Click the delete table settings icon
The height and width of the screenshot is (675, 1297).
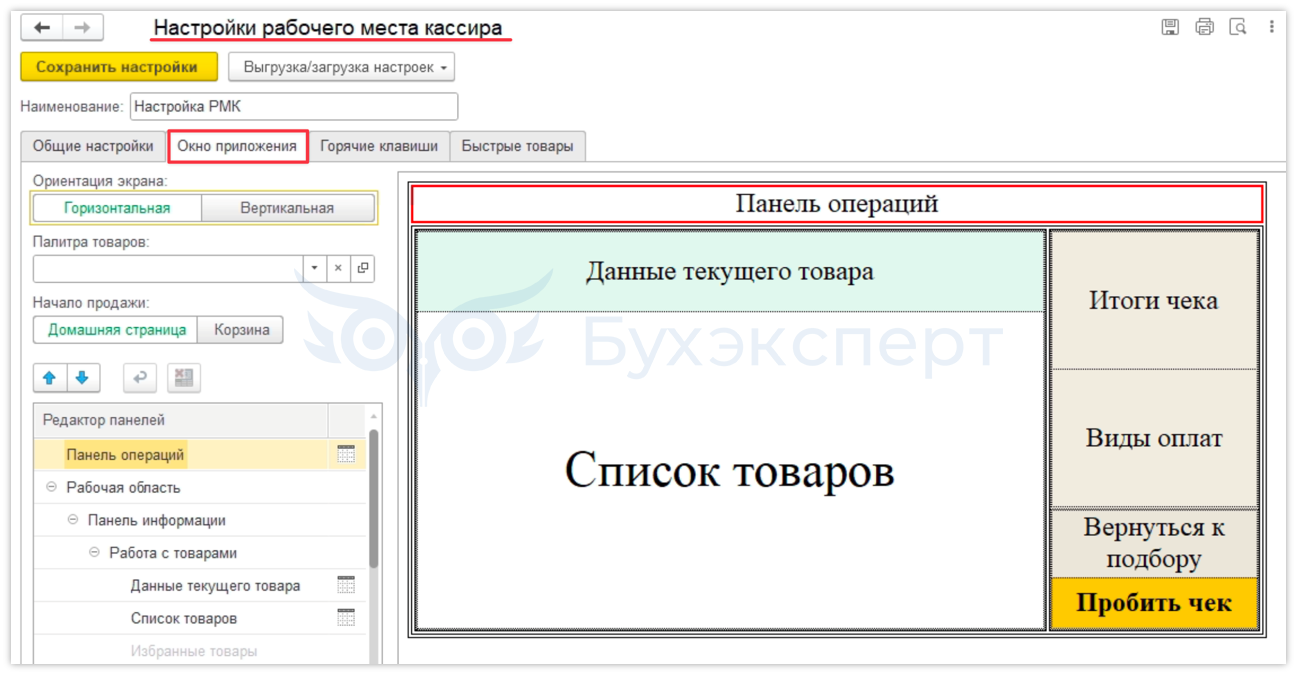pos(184,378)
